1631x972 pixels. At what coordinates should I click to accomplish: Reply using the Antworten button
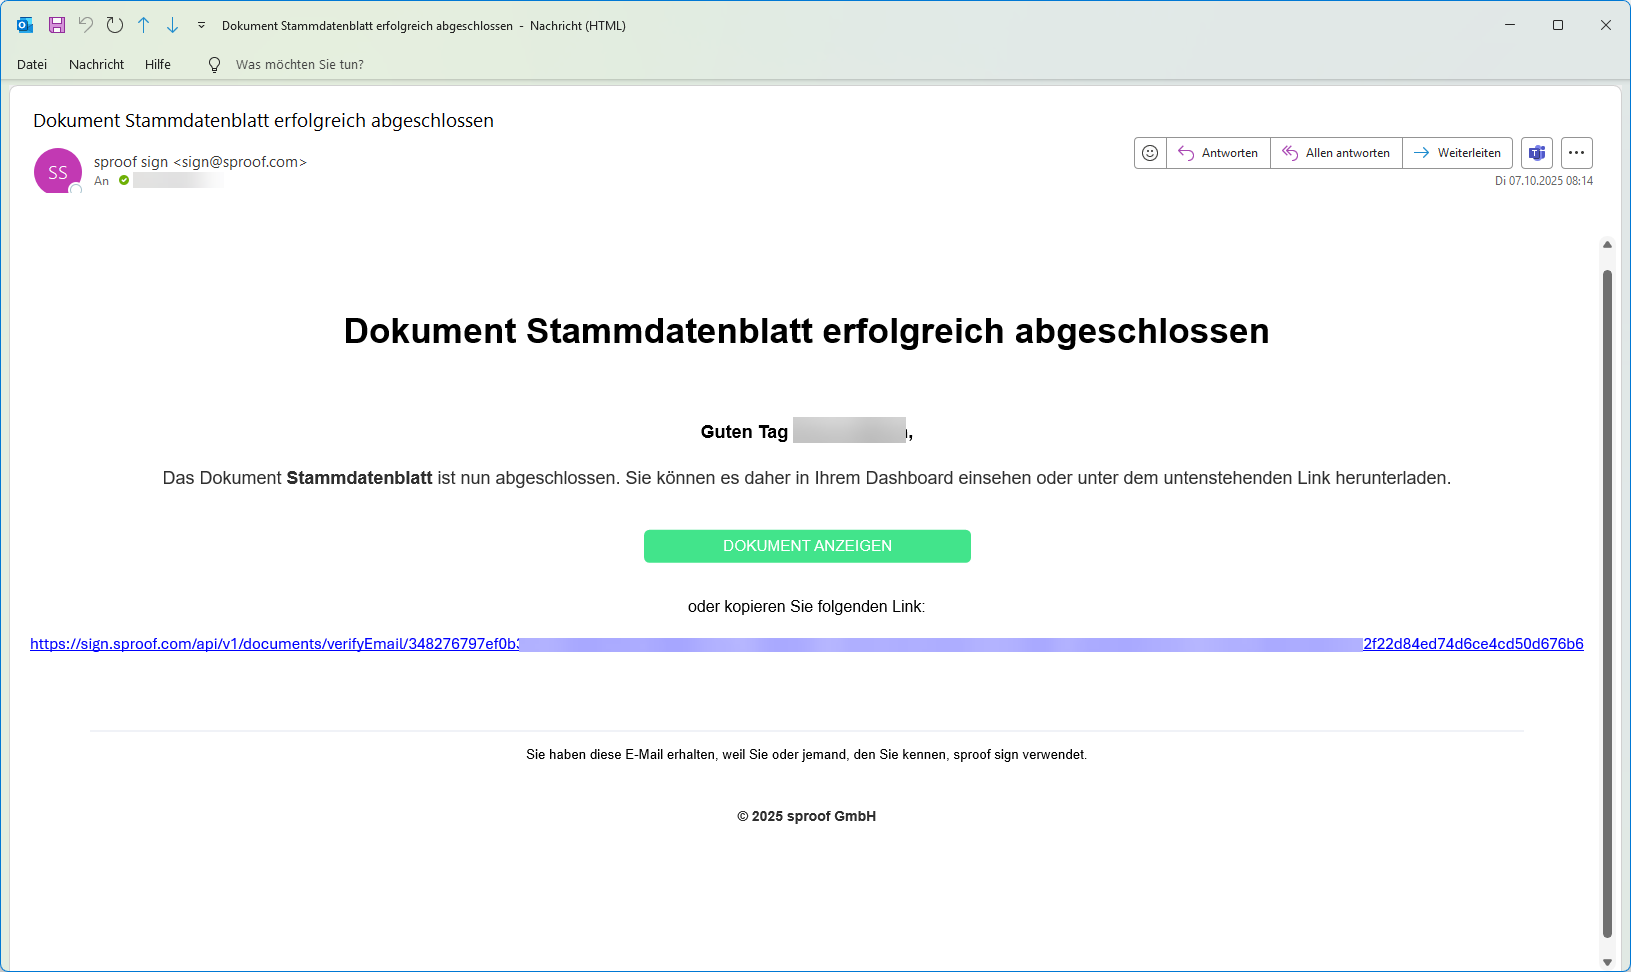coord(1218,153)
